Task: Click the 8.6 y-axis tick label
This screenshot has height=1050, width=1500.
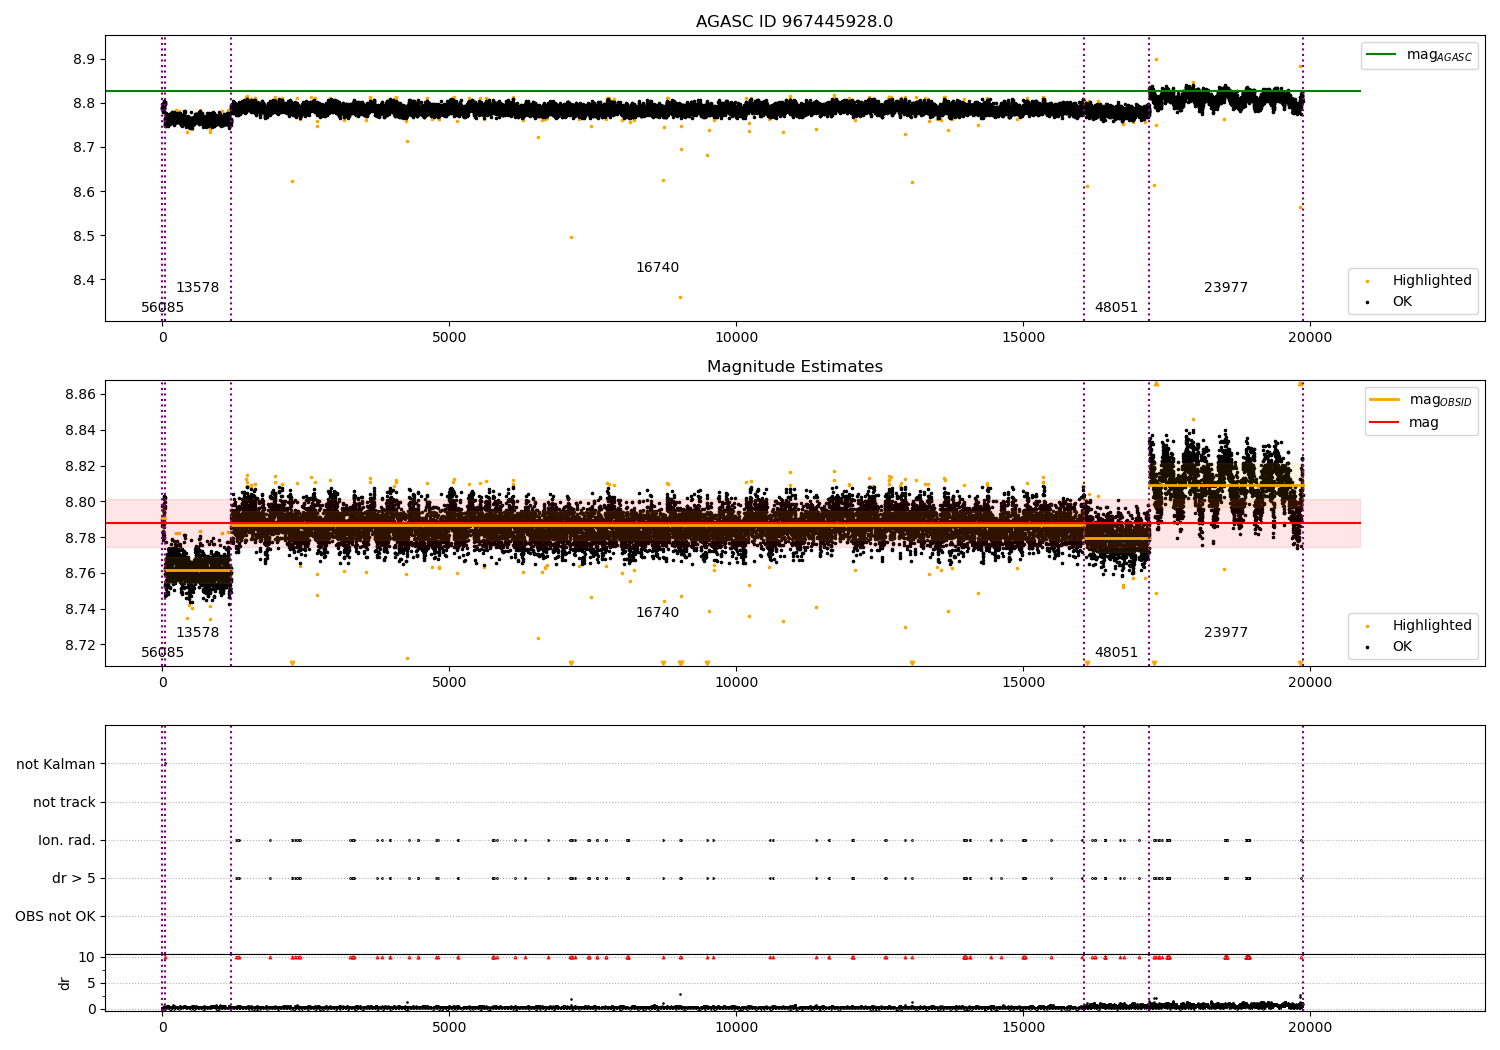Action: click(x=84, y=192)
